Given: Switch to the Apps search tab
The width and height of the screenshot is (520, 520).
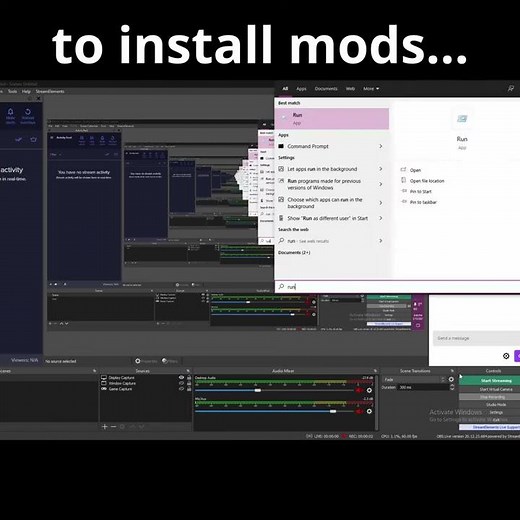Looking at the screenshot, I should (x=301, y=89).
